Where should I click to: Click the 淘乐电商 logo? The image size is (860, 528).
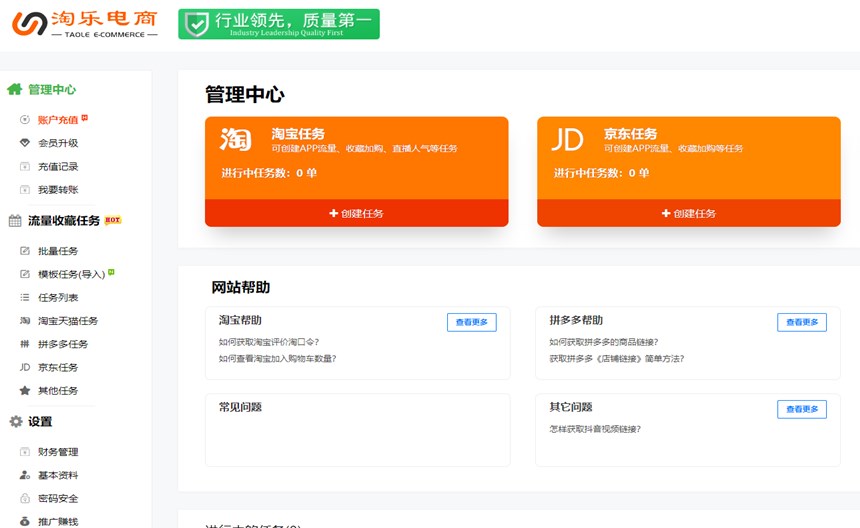[85, 24]
